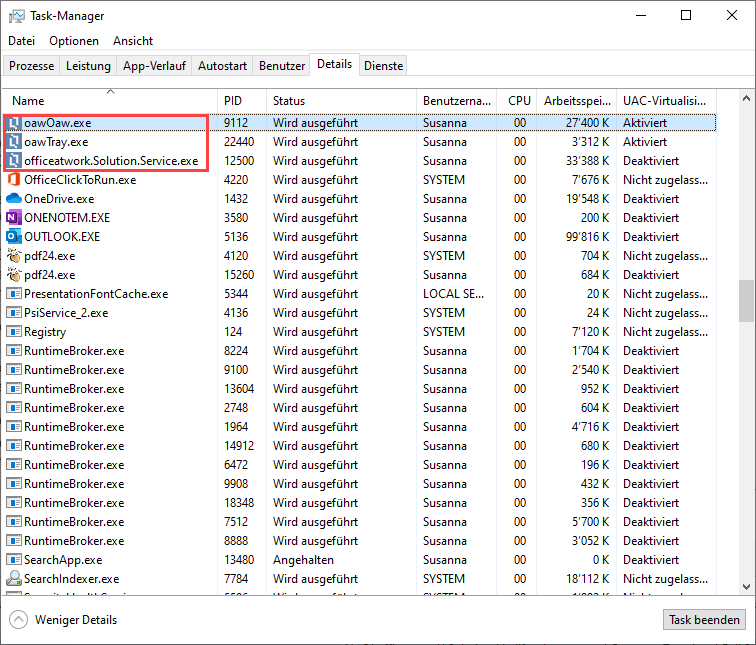Switch to the Autostart tab
The image size is (756, 645).
(222, 66)
